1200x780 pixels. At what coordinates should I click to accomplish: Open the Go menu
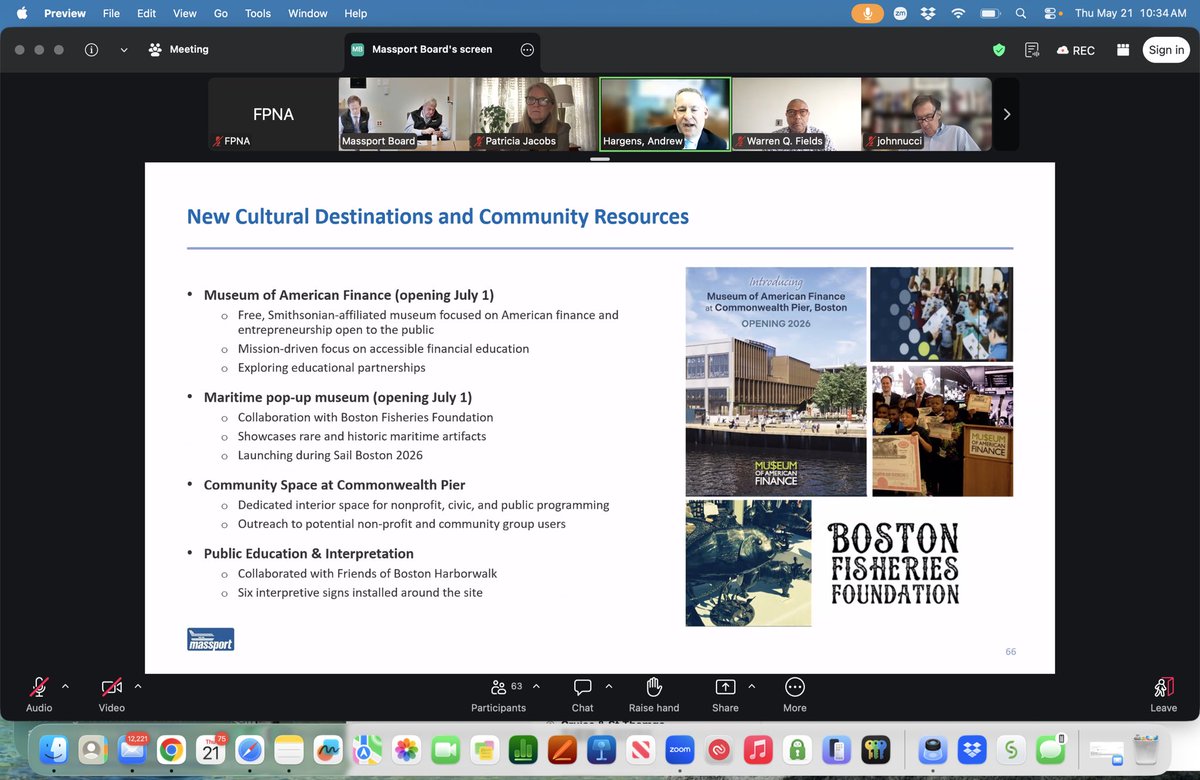click(x=221, y=14)
